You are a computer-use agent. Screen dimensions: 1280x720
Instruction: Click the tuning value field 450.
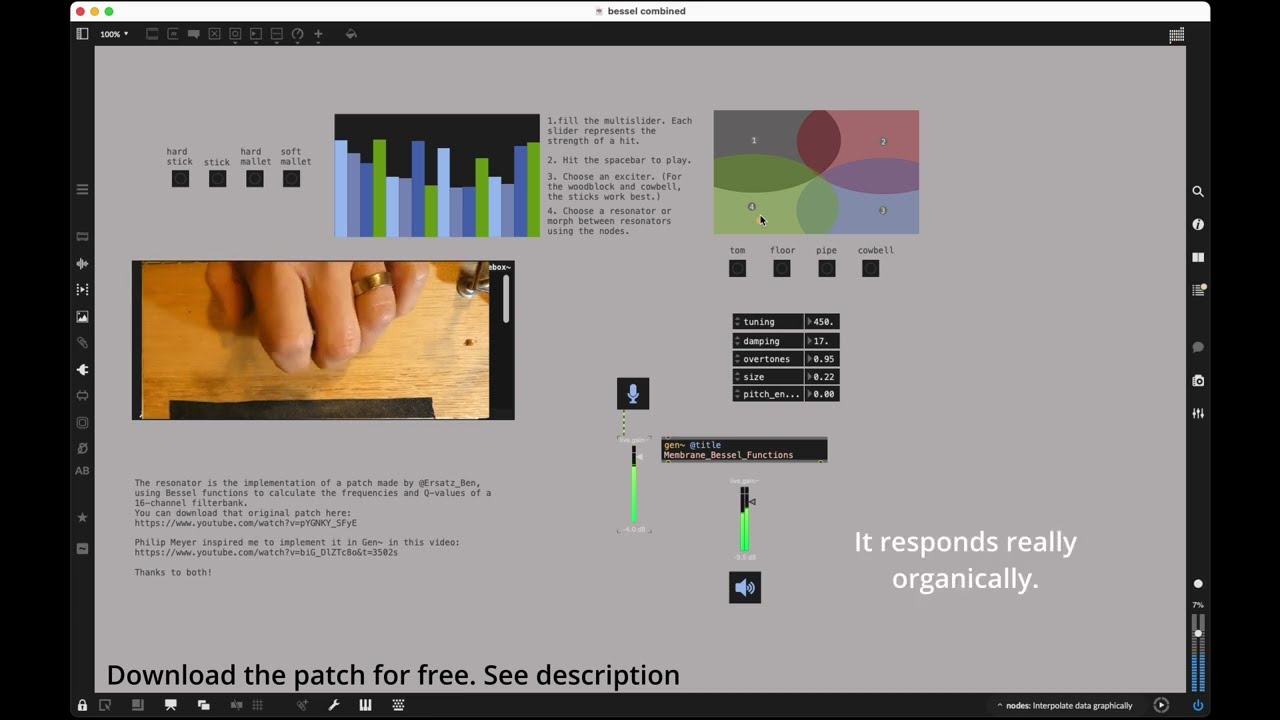coord(822,322)
